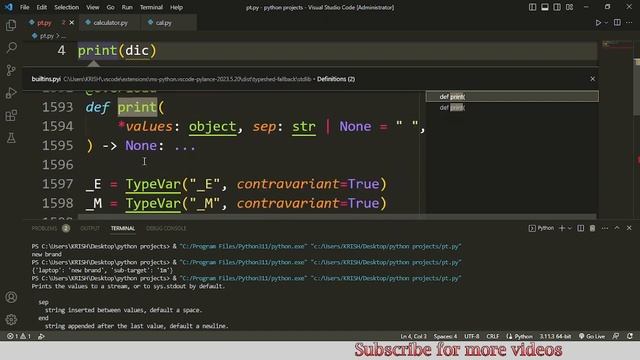
Task: Toggle bottom panel layout icon
Action: (x=544, y=7)
